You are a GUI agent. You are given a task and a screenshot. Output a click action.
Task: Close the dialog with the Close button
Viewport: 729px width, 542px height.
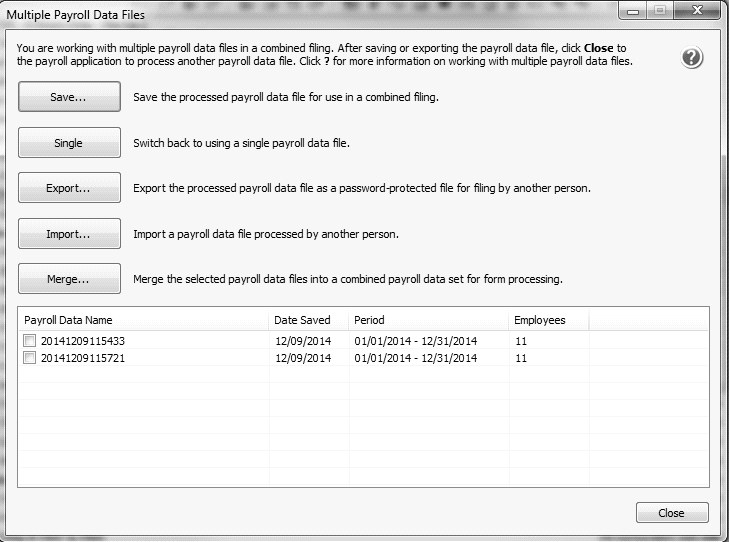[672, 513]
